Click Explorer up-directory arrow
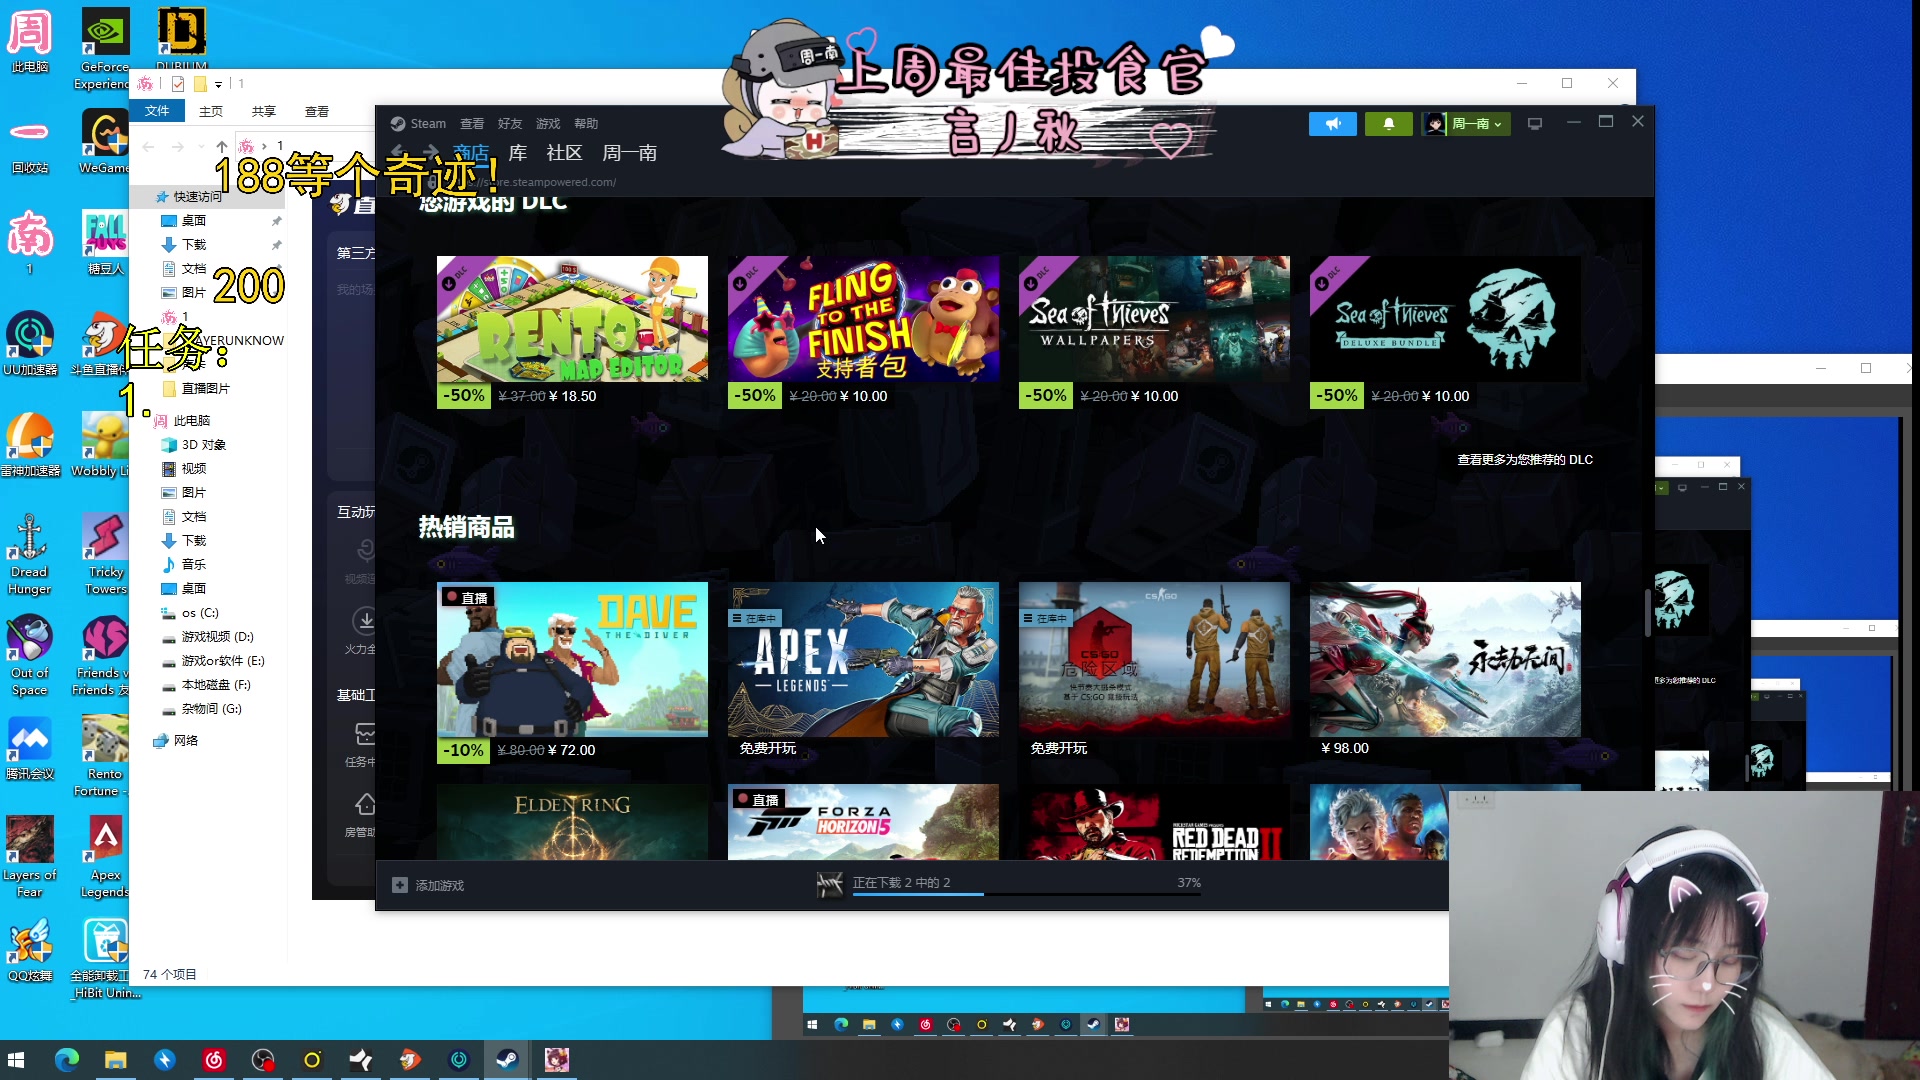1920x1080 pixels. [x=222, y=147]
